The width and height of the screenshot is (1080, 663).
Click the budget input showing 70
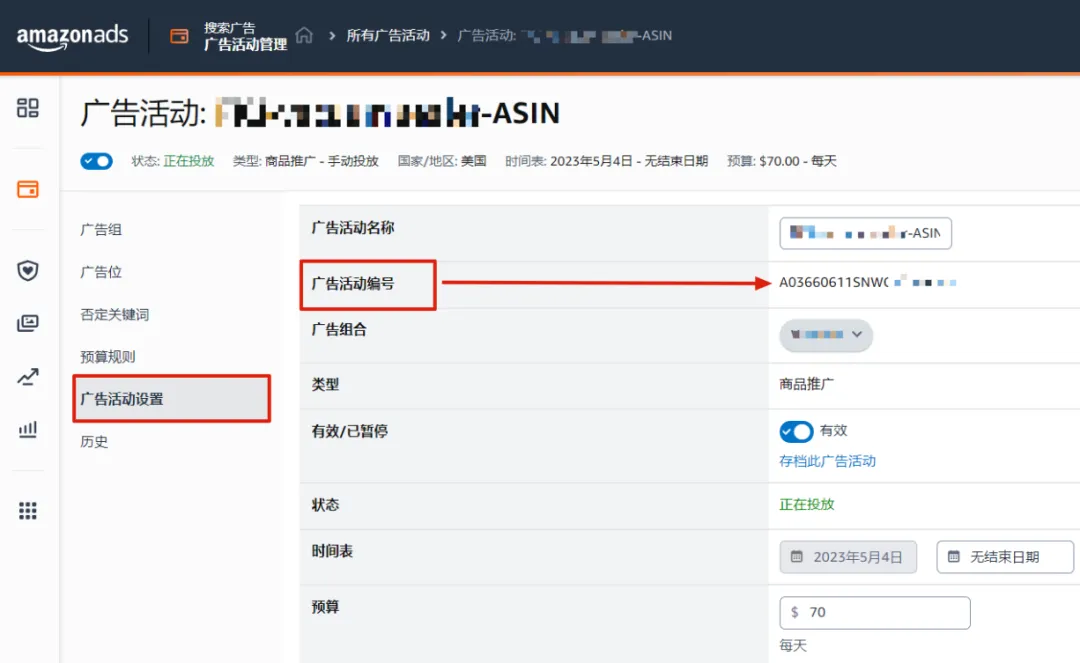[875, 613]
